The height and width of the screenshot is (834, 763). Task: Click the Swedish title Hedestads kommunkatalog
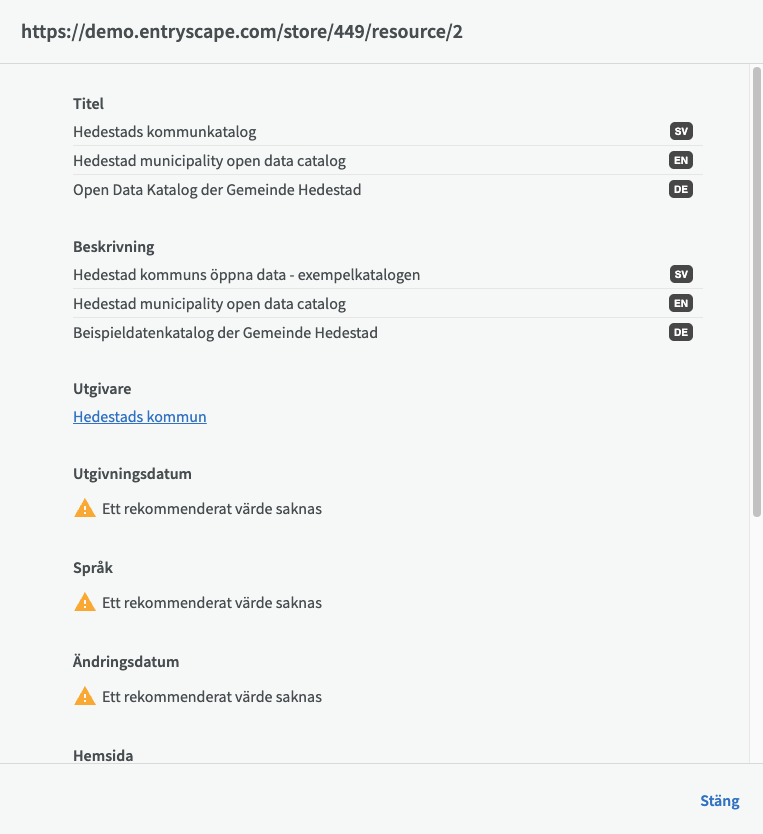pos(165,132)
